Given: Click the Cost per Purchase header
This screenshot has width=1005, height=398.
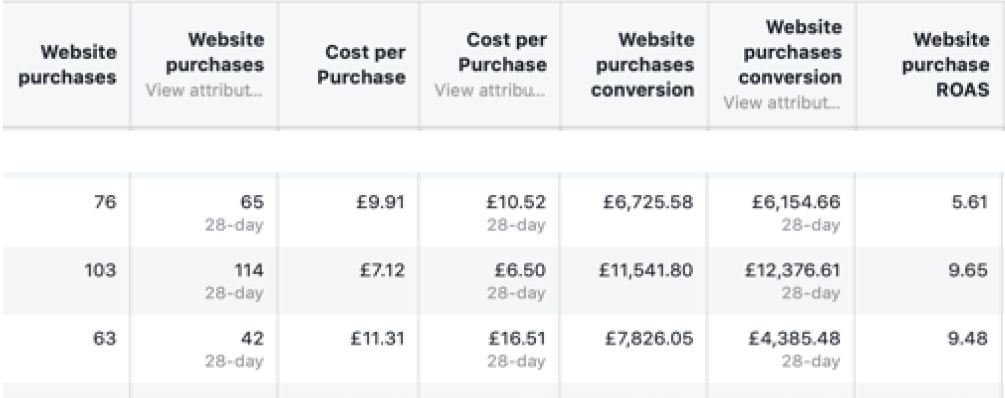Looking at the screenshot, I should (361, 65).
